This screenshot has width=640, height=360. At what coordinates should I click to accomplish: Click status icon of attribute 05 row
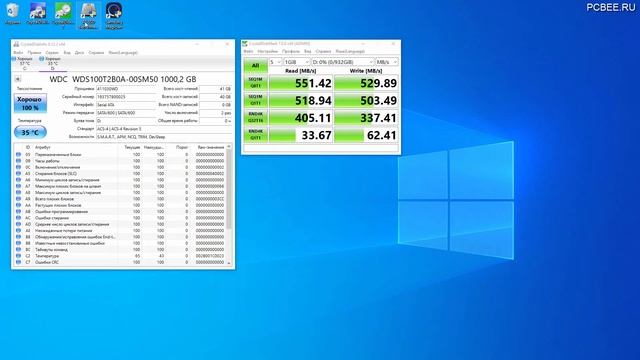coord(18,155)
